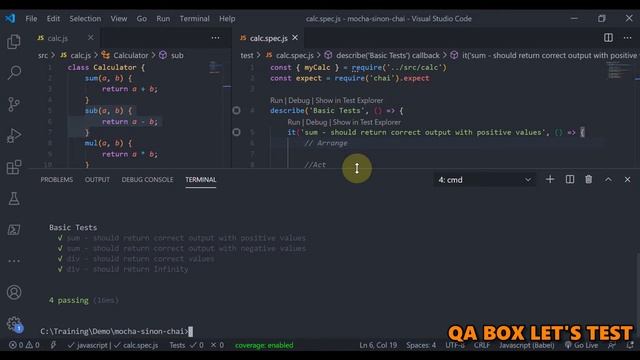Viewport: 640px width, 360px height.
Task: Open the Run and Debug view
Action: tap(14, 136)
